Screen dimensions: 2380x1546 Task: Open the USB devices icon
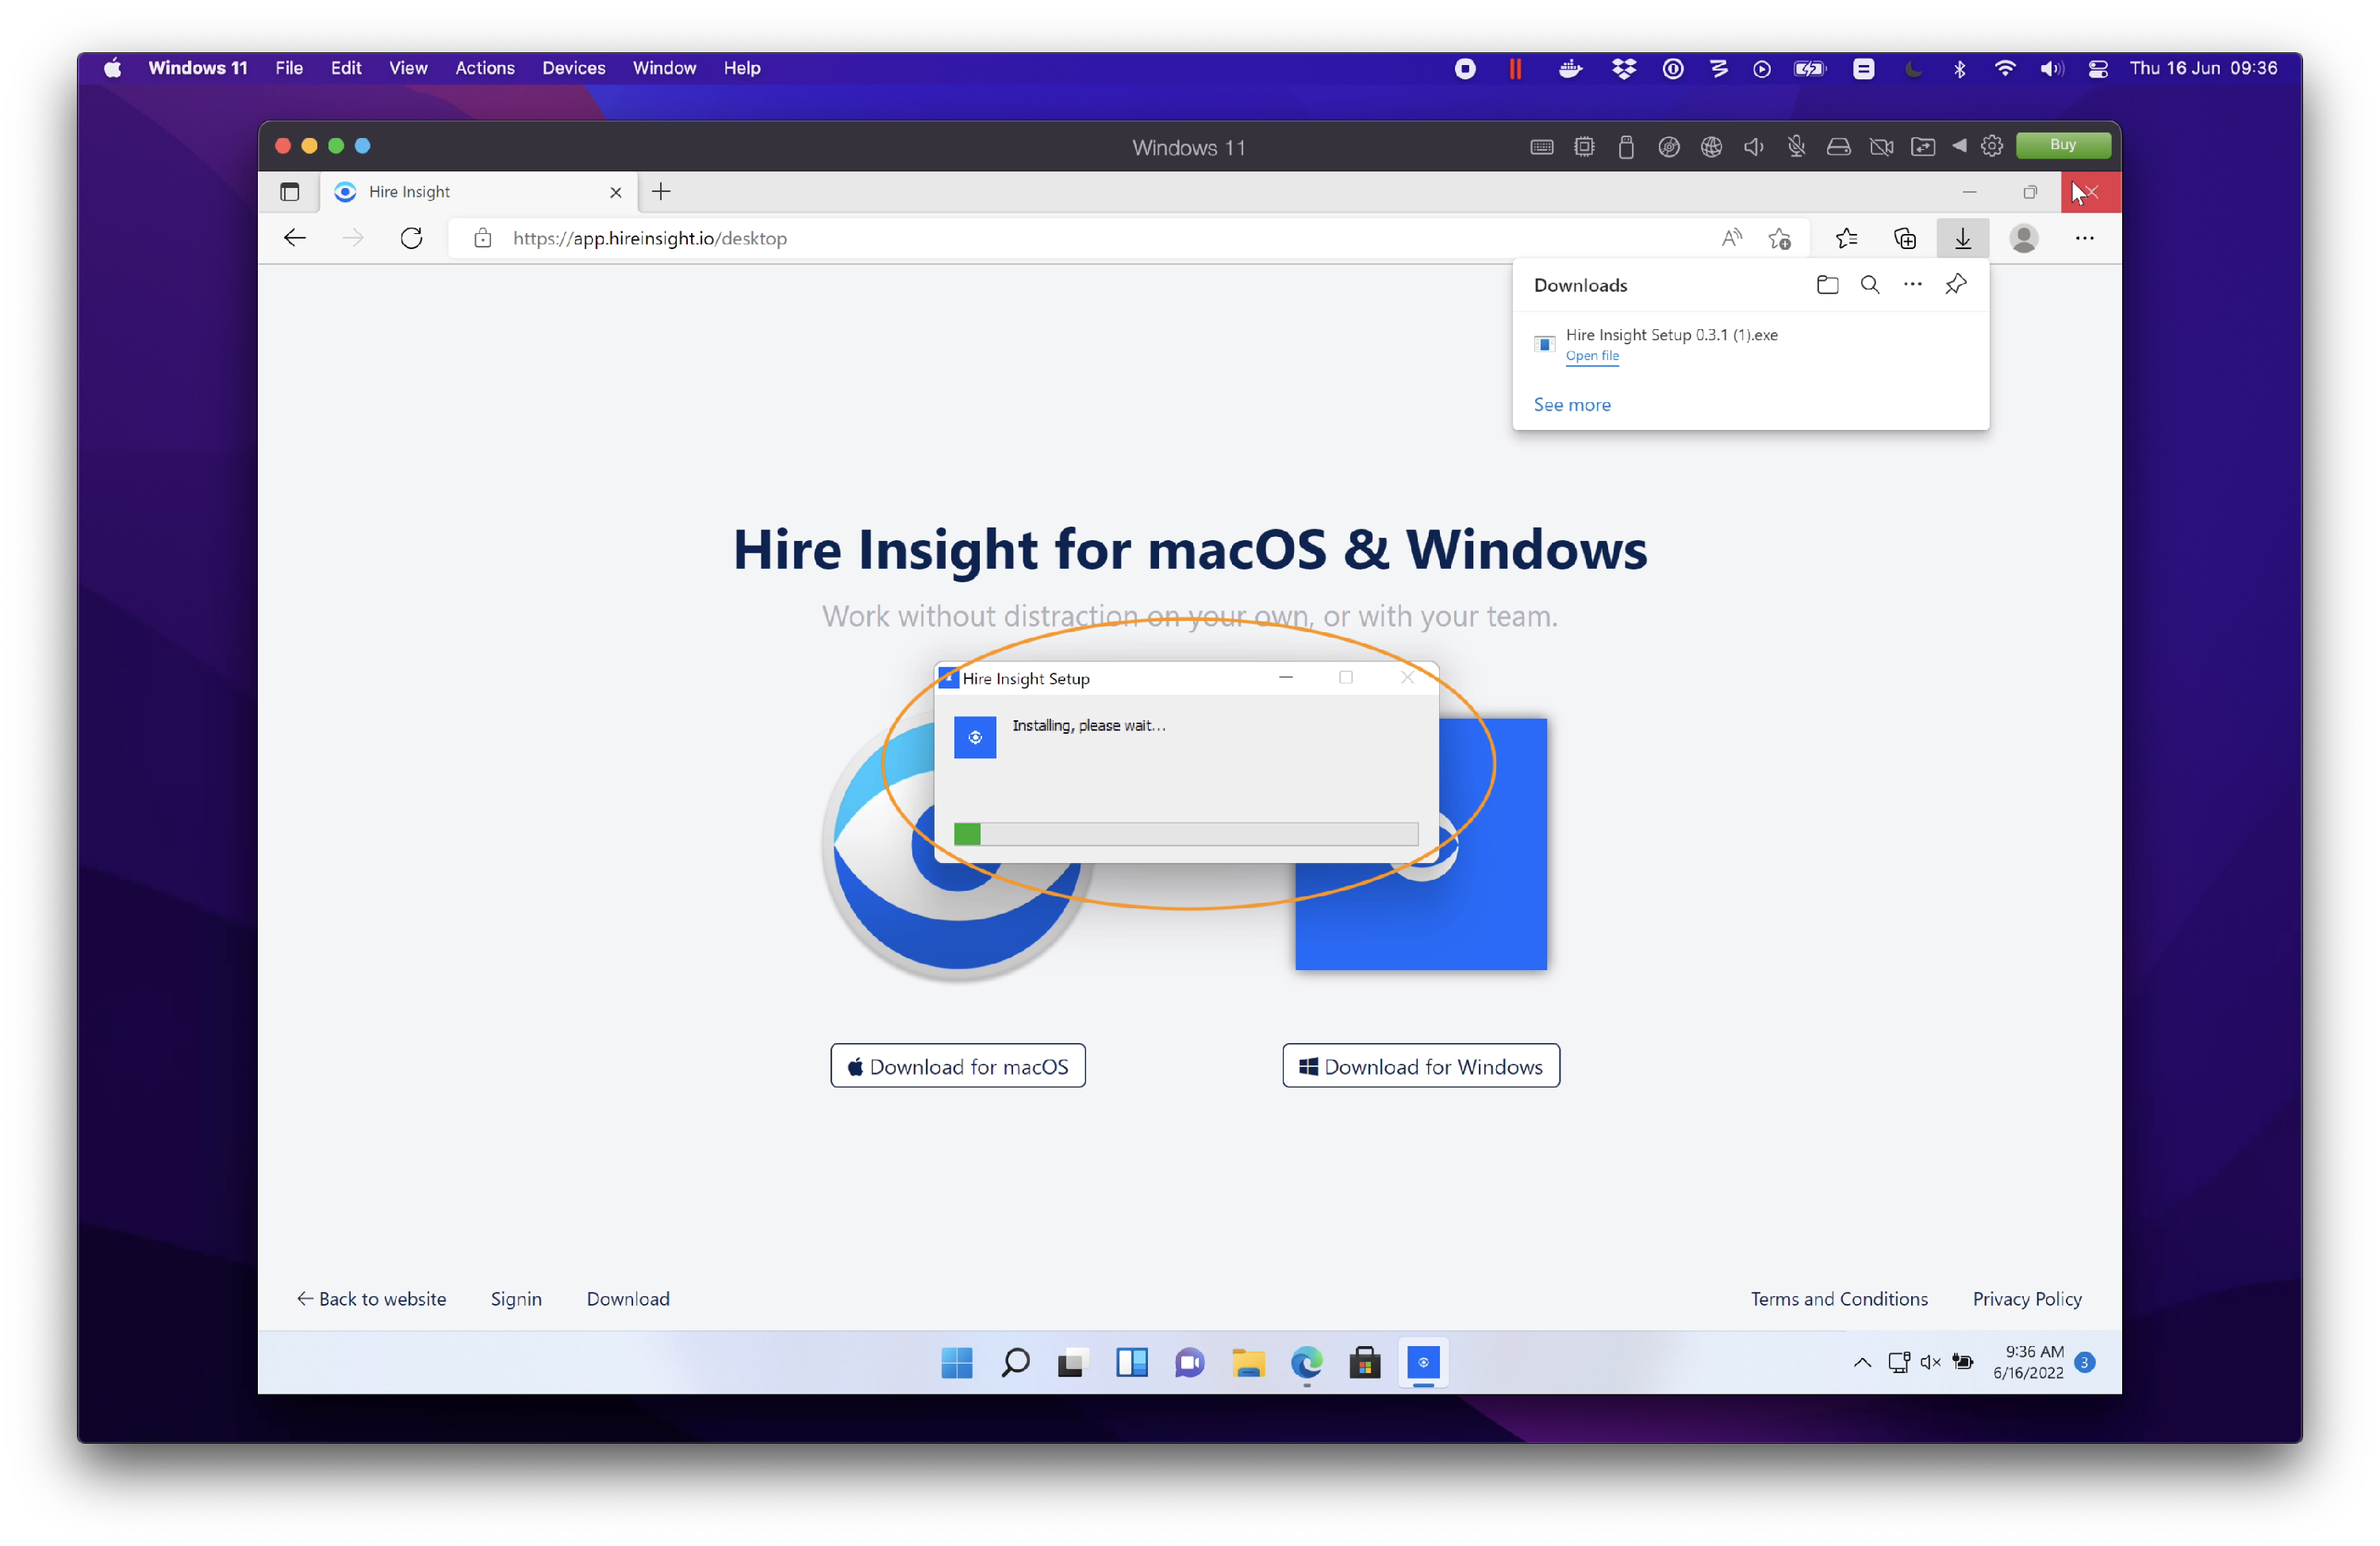(1625, 146)
